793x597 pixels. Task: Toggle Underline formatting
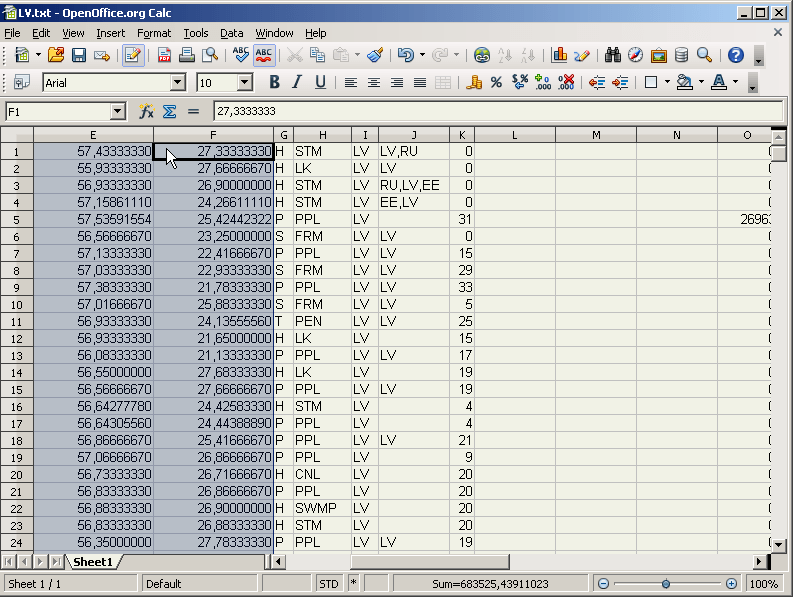pyautogui.click(x=320, y=82)
